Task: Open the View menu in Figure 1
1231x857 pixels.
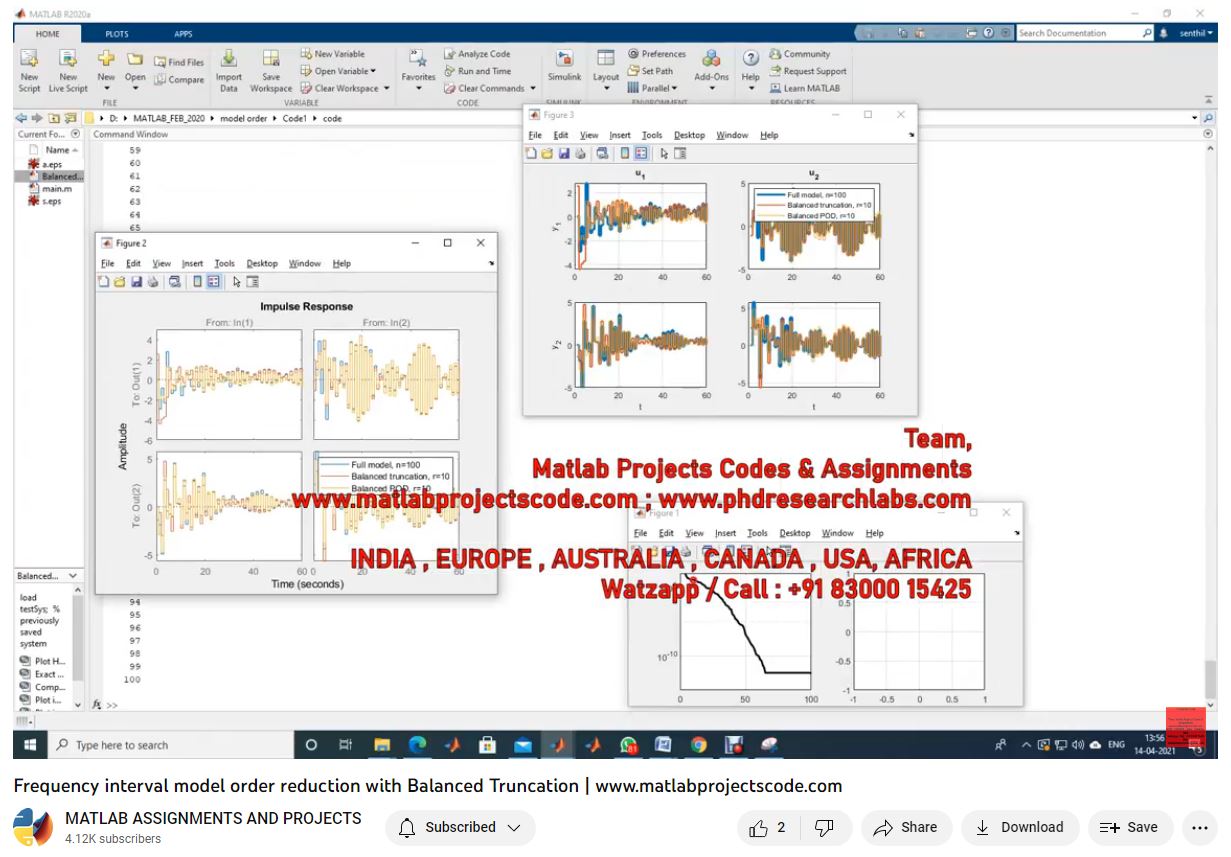Action: tap(695, 533)
